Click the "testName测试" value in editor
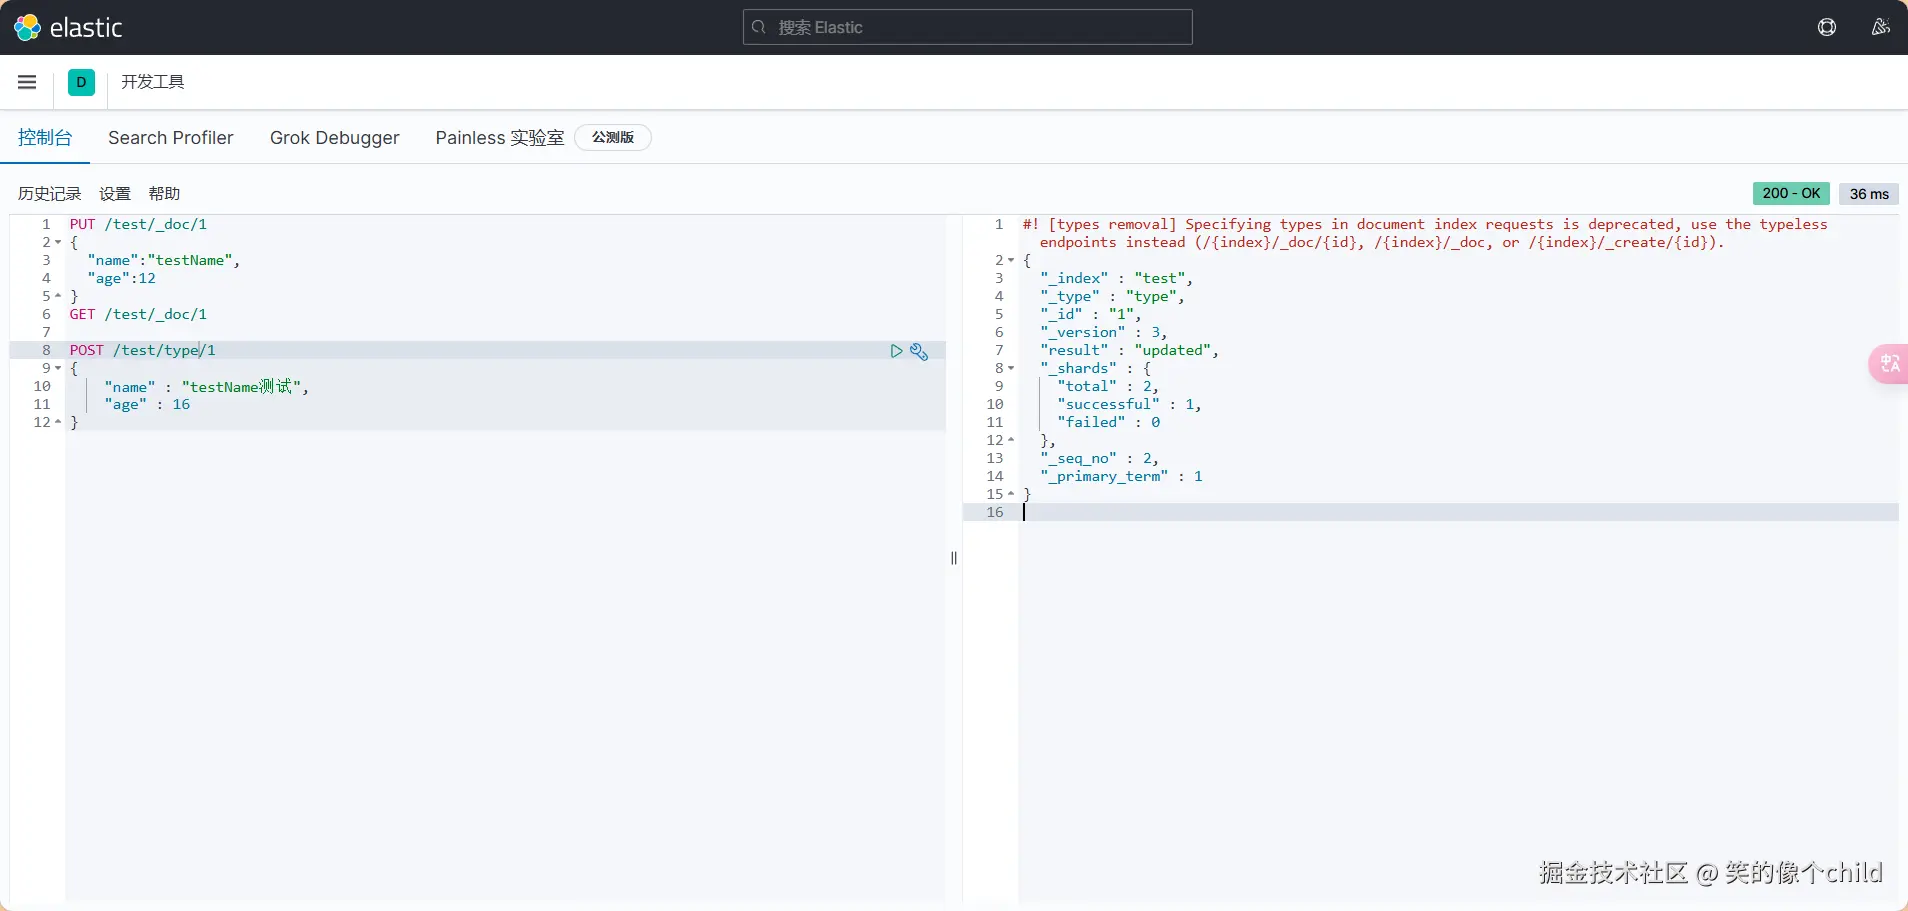This screenshot has width=1908, height=911. coord(241,387)
